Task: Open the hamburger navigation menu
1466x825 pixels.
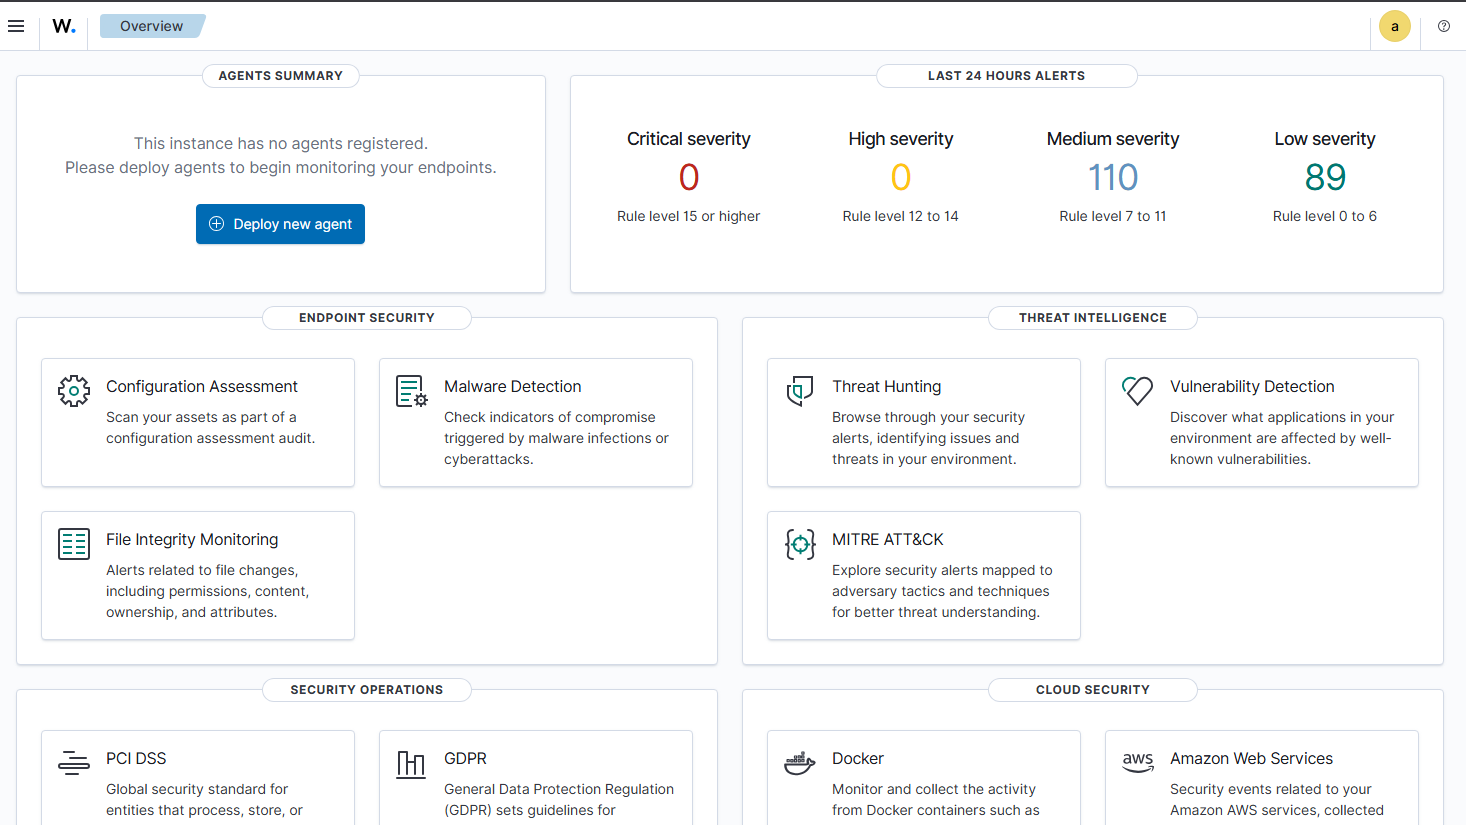Action: [x=16, y=25]
